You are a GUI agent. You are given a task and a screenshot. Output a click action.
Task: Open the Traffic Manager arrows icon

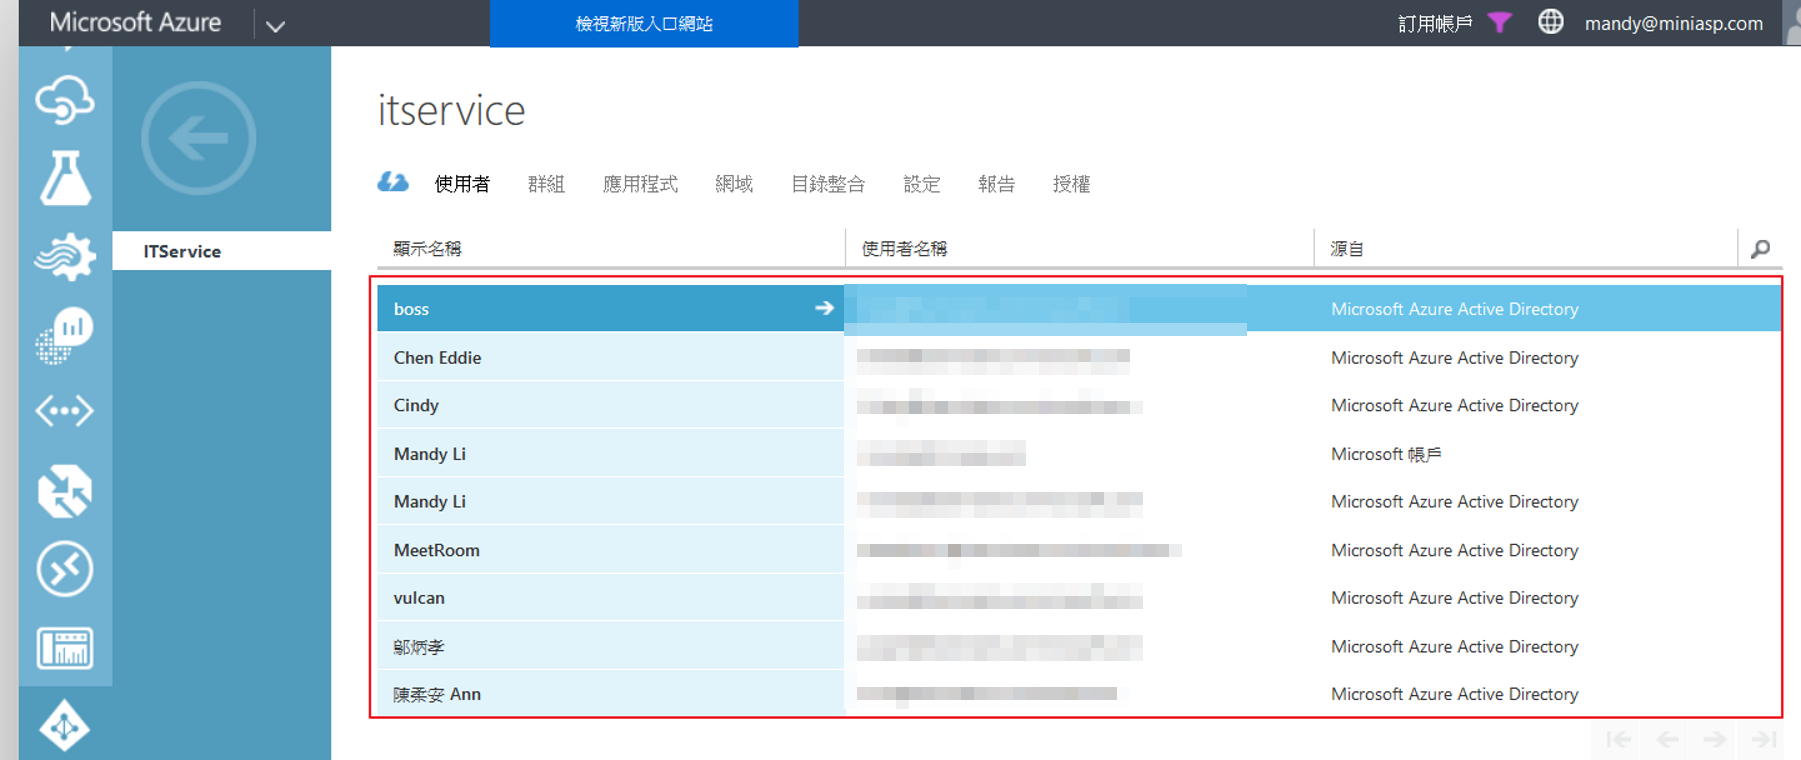[65, 491]
